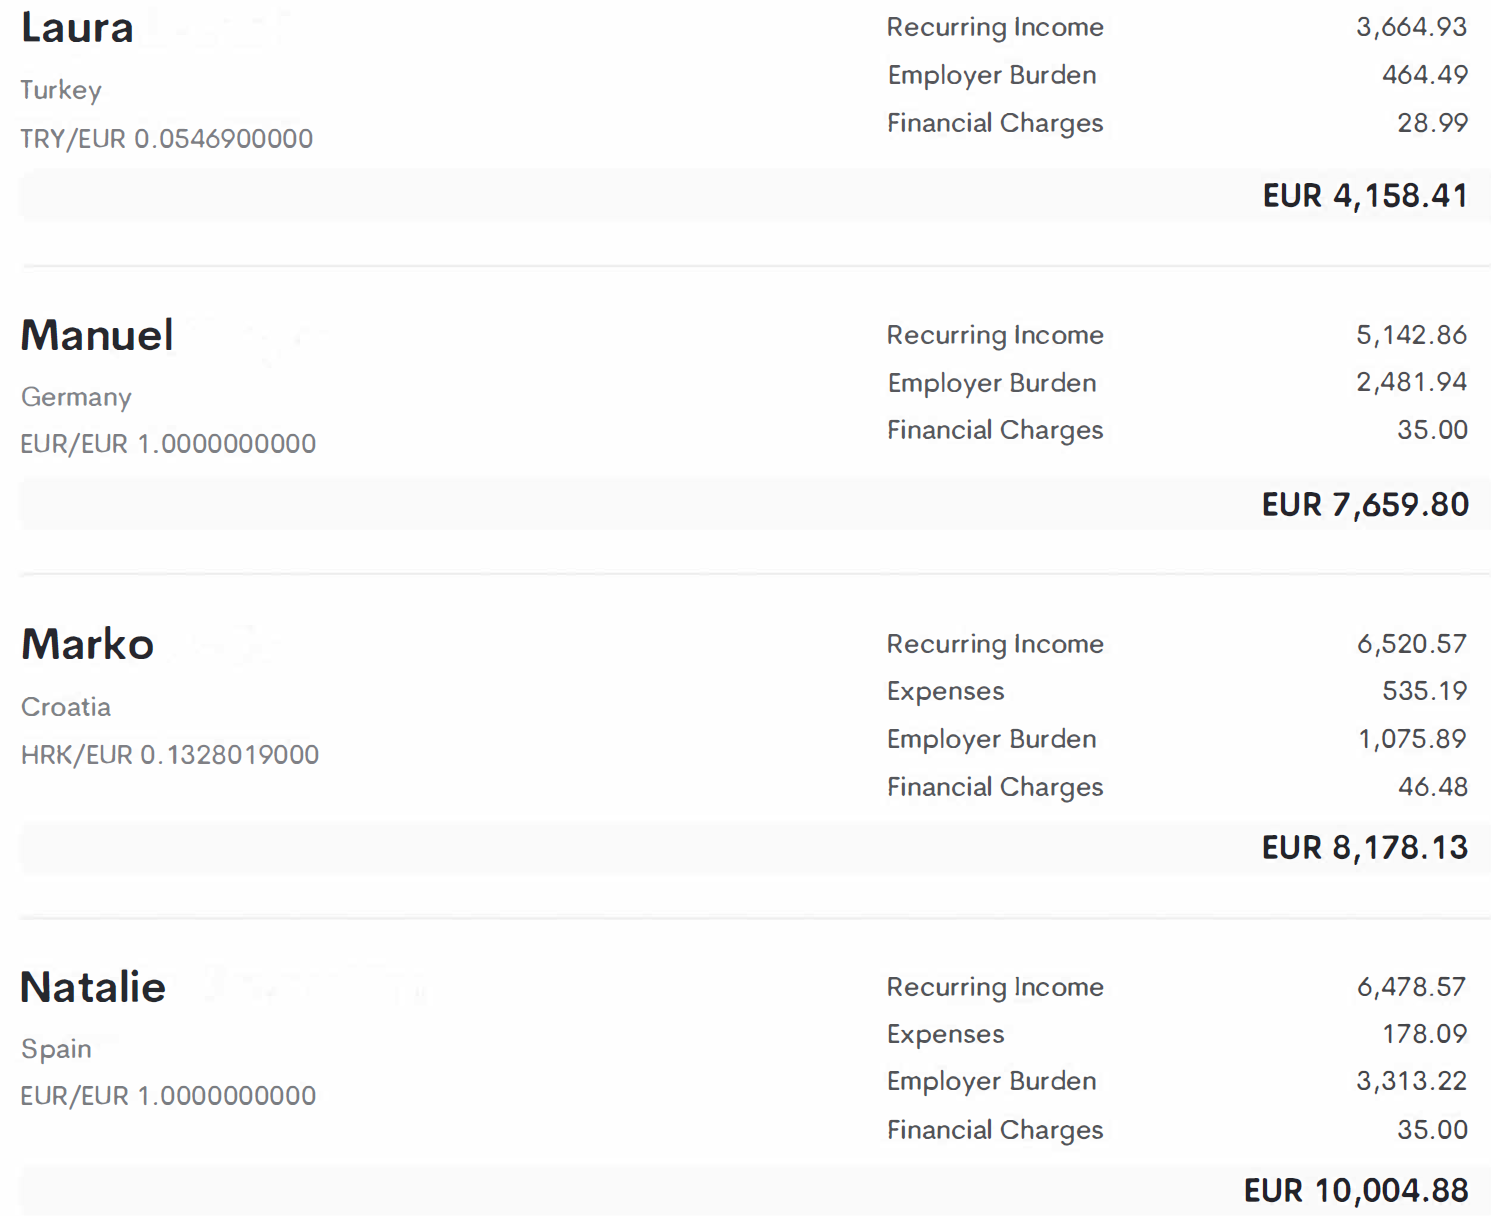1491x1216 pixels.
Task: Click the Financial Charges amount 46.48
Action: 1432,787
